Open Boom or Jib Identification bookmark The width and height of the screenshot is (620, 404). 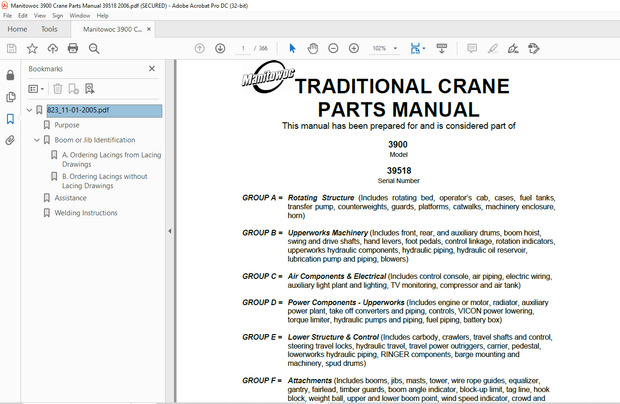point(95,140)
